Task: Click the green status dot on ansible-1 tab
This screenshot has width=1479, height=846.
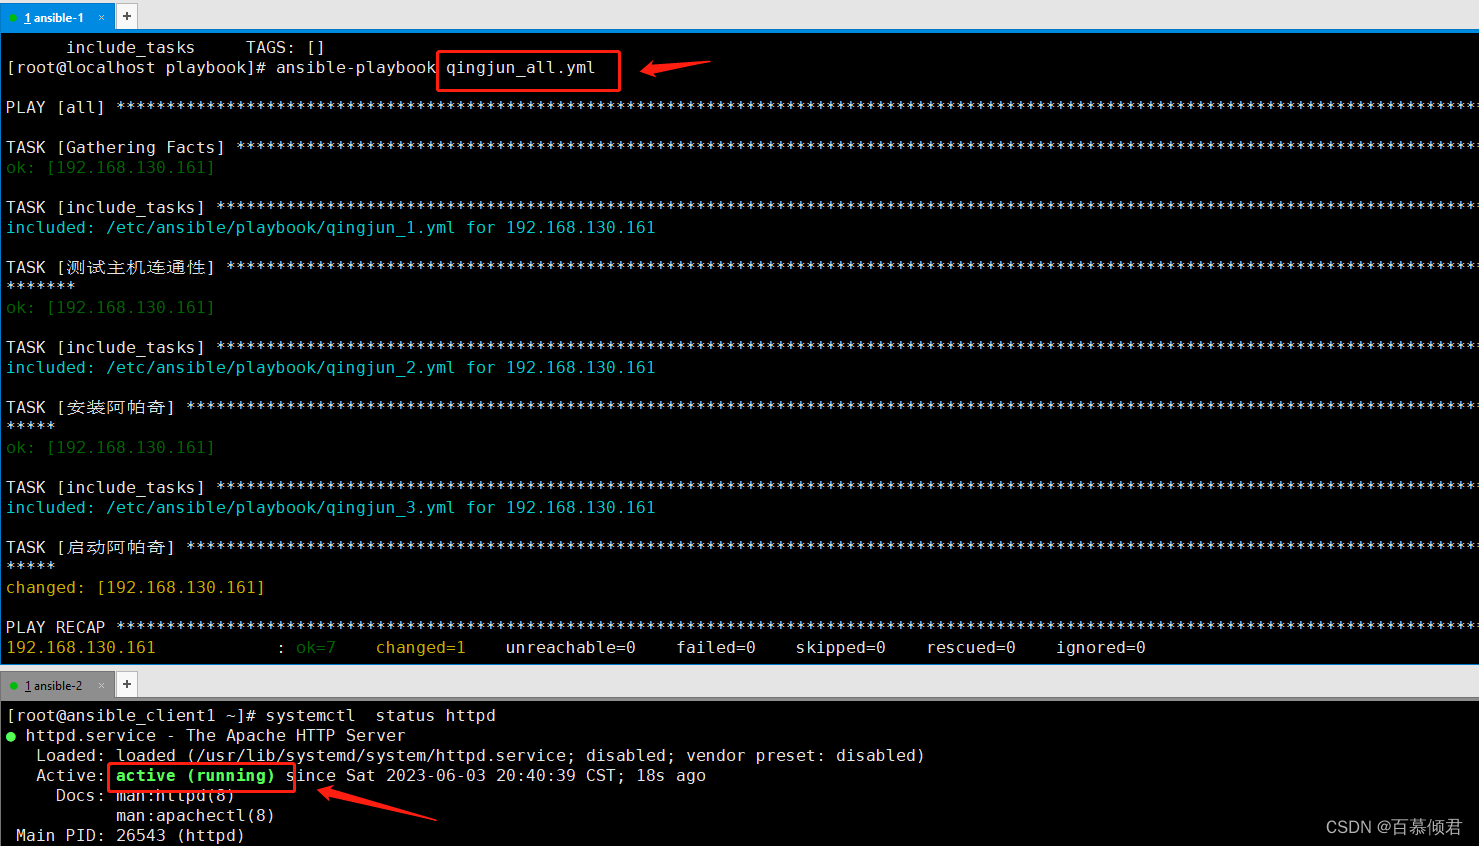Action: pos(13,18)
